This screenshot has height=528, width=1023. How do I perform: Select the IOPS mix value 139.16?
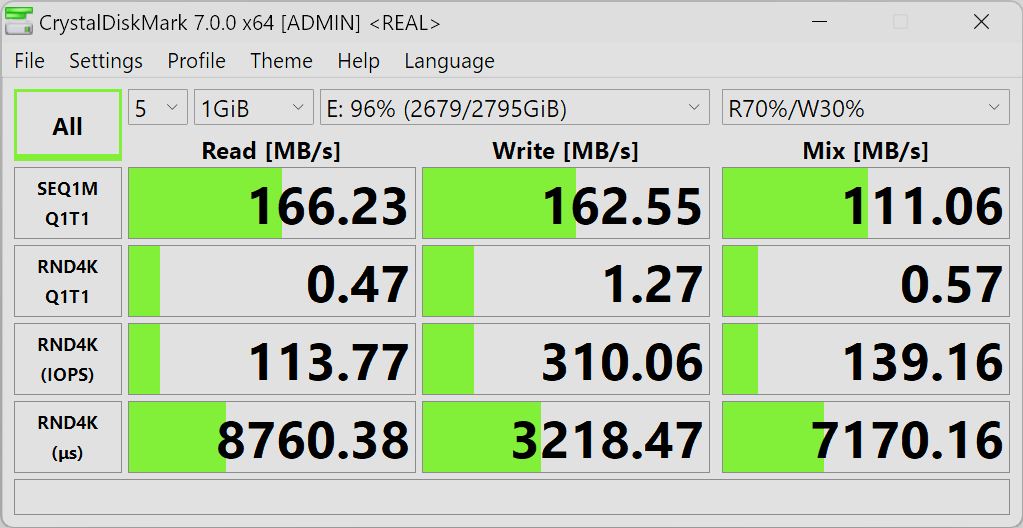click(865, 358)
